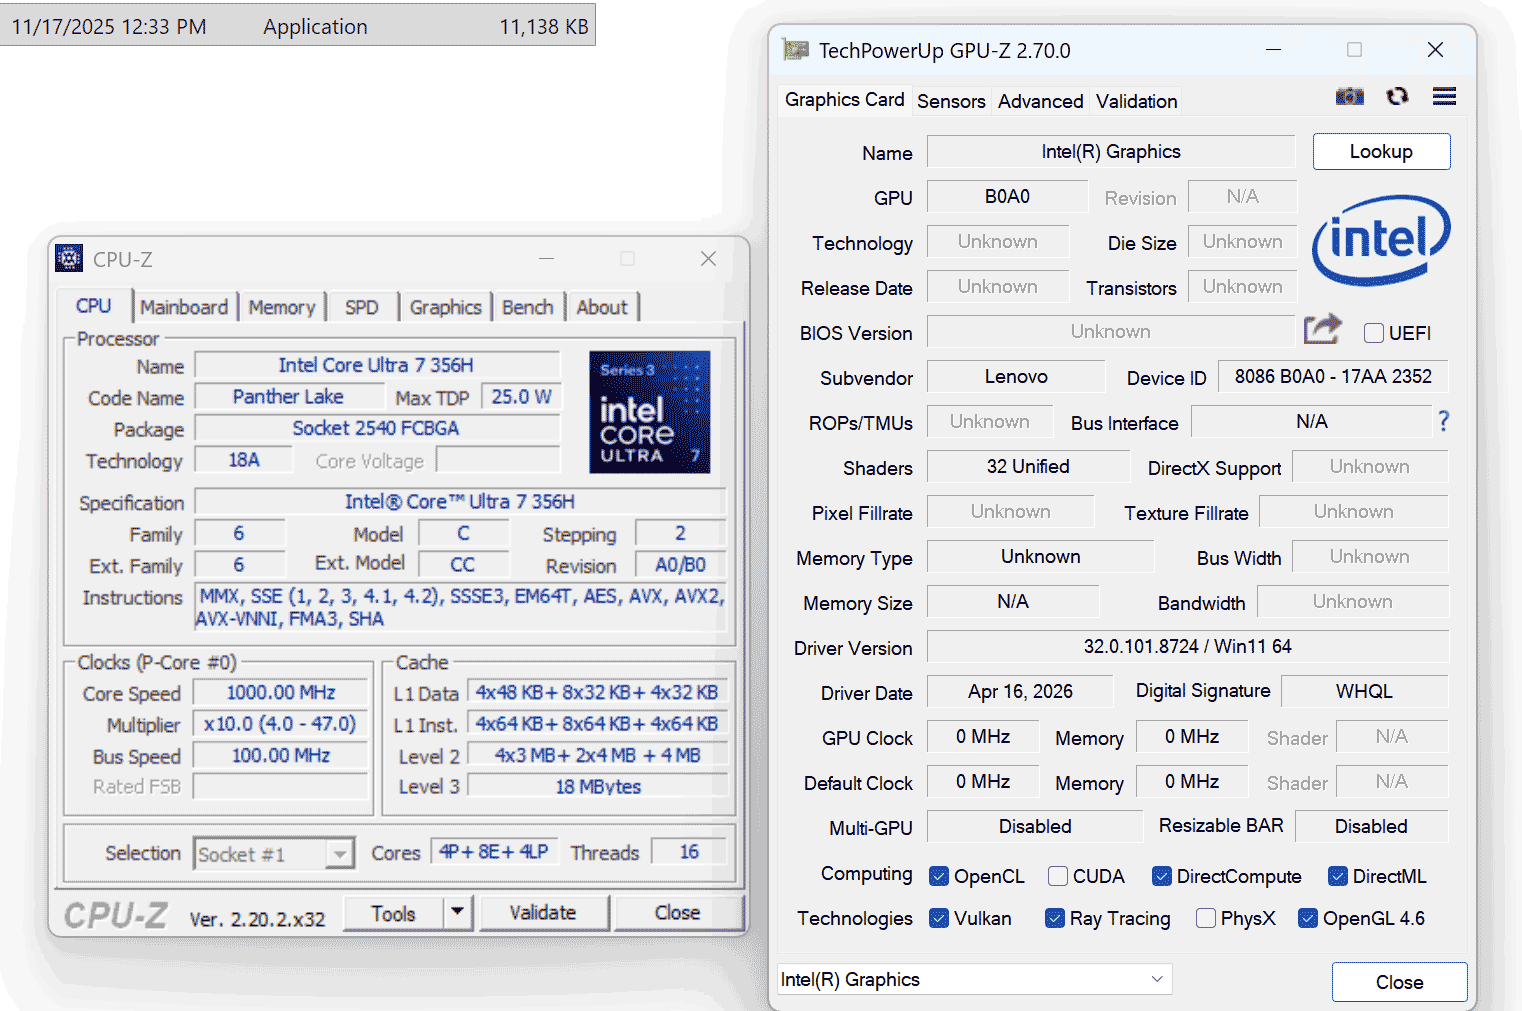The width and height of the screenshot is (1522, 1011).
Task: Select the 11/17/2025 Application file row
Action: coord(298,26)
